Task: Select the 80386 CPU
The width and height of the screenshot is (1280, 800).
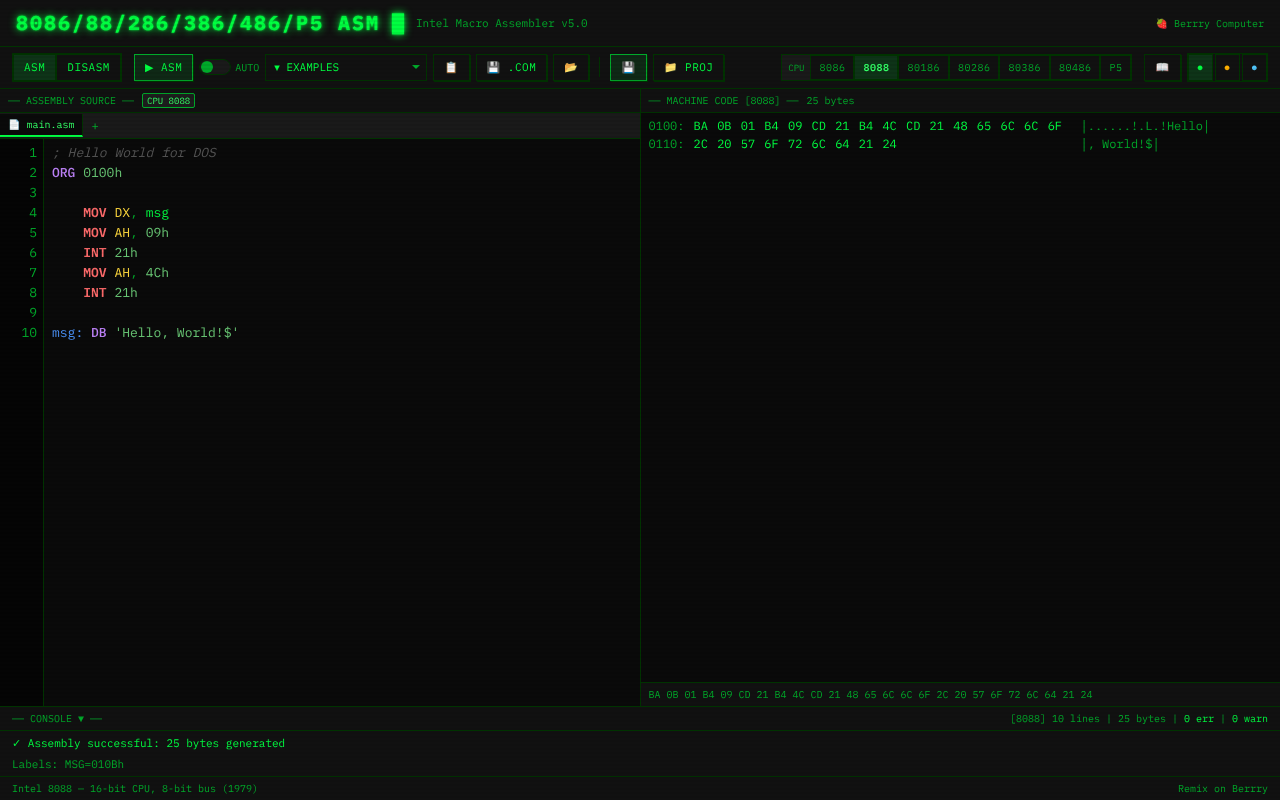Action: pyautogui.click(x=1024, y=68)
